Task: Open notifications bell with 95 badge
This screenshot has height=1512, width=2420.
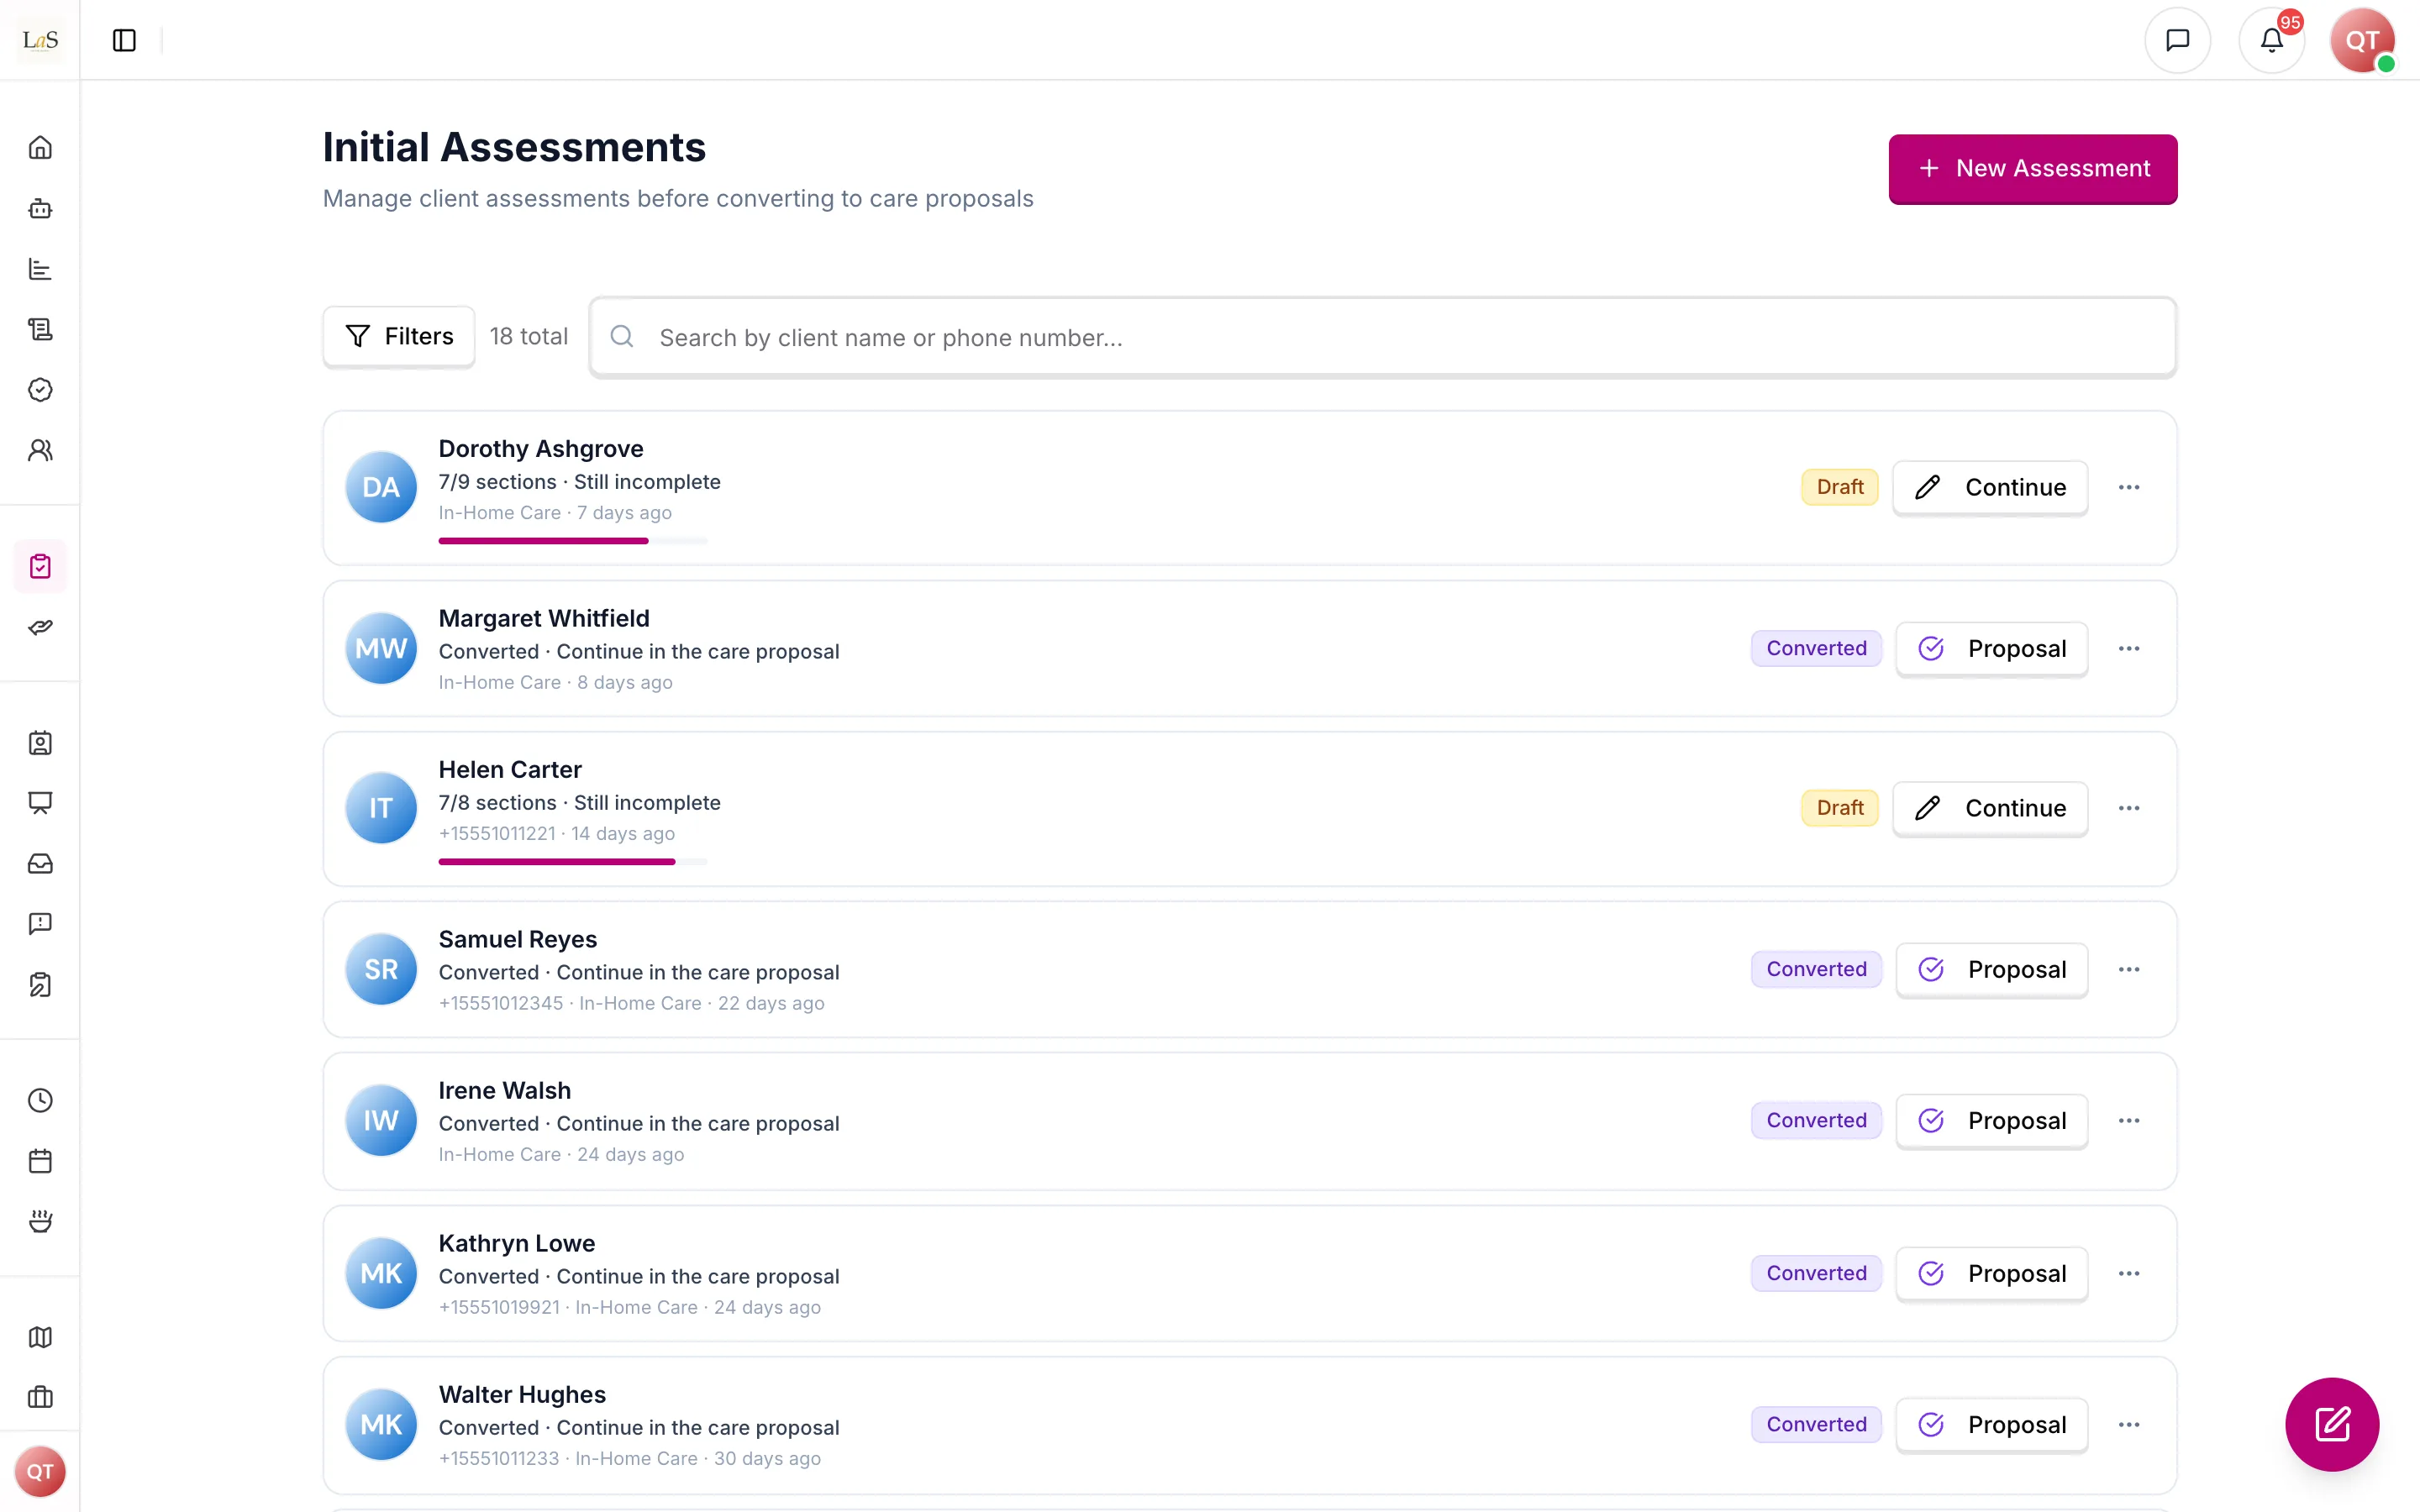Action: point(2271,40)
